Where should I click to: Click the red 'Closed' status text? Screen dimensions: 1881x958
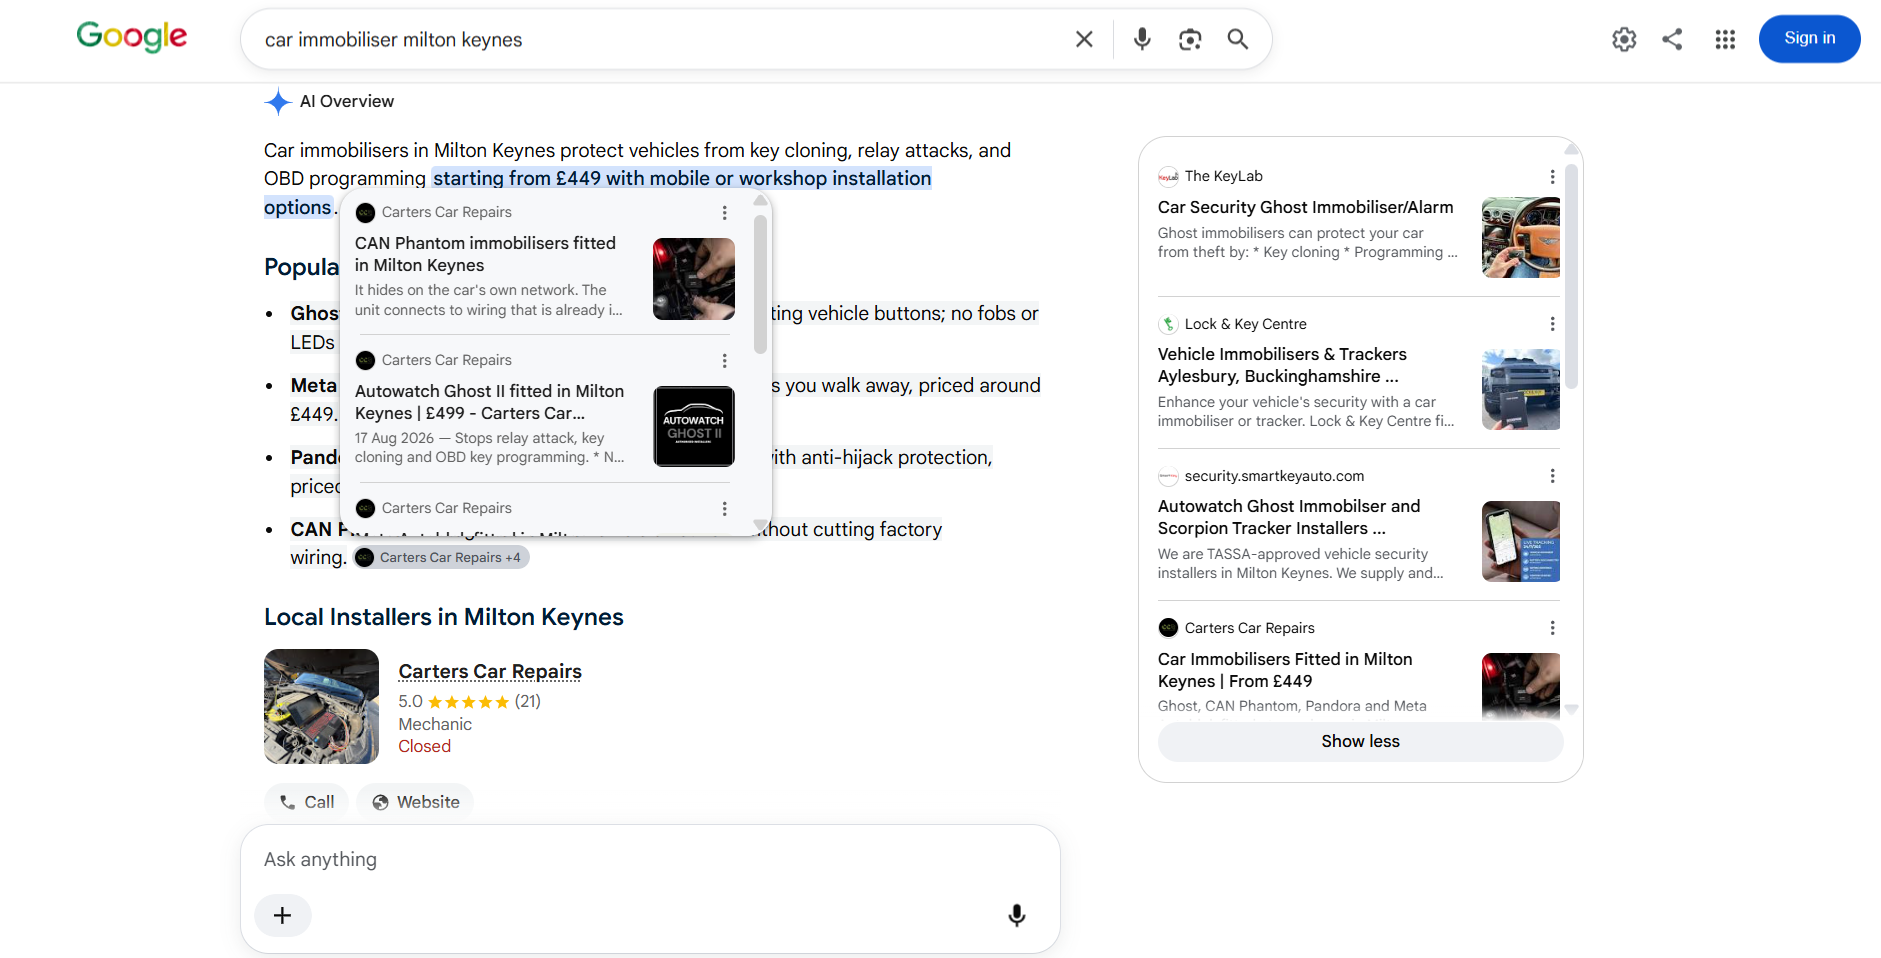coord(425,746)
